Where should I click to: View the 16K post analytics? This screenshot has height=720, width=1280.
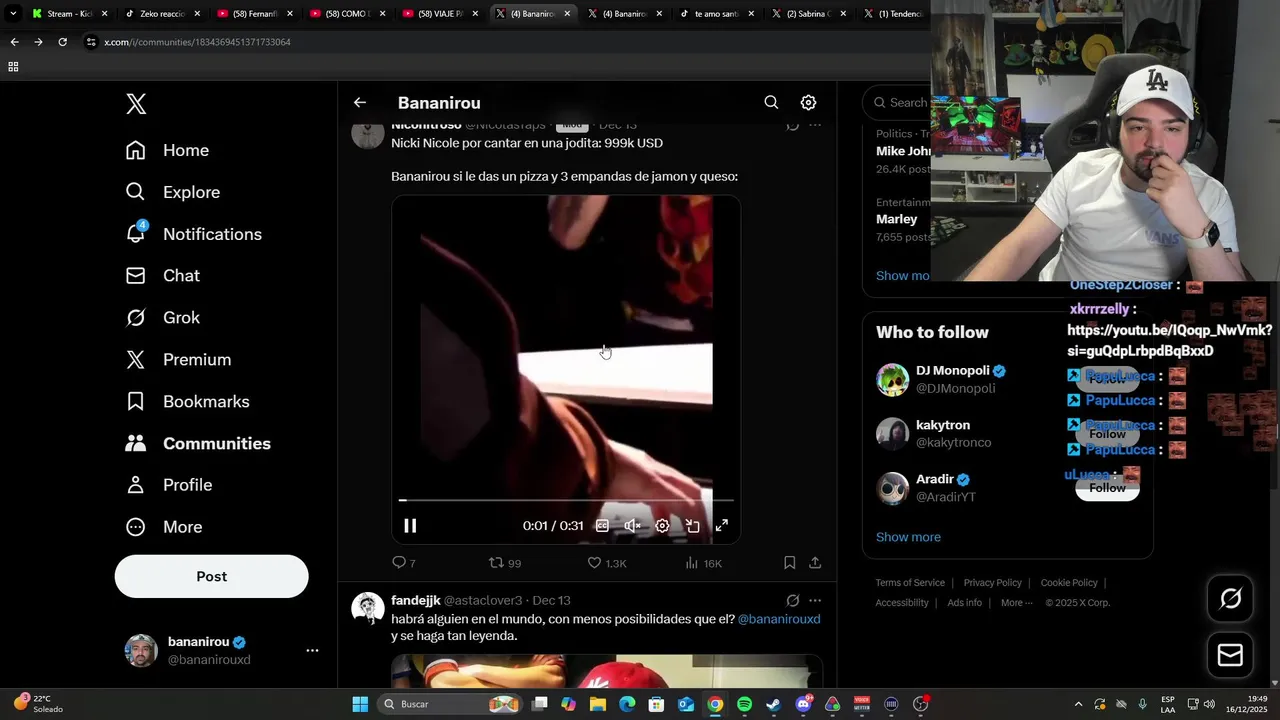pyautogui.click(x=703, y=563)
